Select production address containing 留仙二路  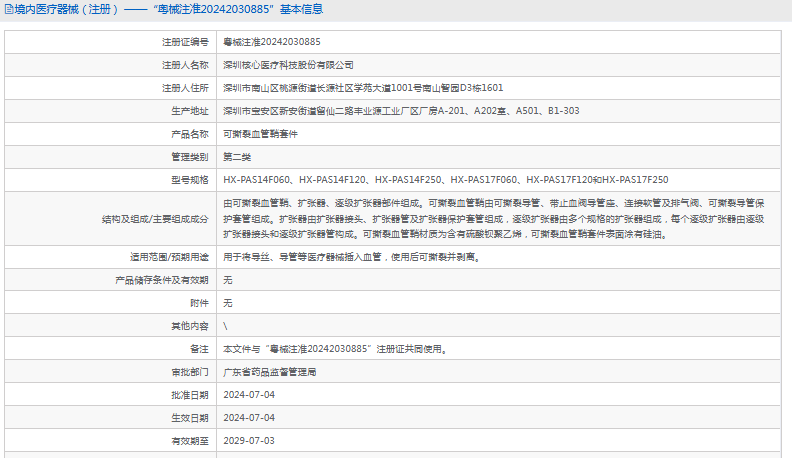click(x=402, y=111)
